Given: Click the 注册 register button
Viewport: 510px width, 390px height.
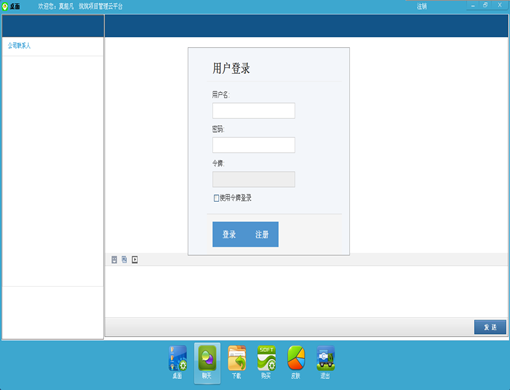Looking at the screenshot, I should (262, 234).
